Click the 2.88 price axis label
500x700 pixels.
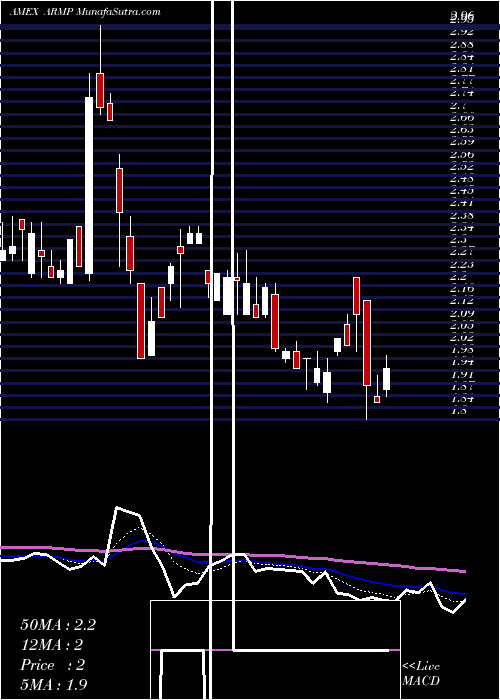click(x=462, y=44)
